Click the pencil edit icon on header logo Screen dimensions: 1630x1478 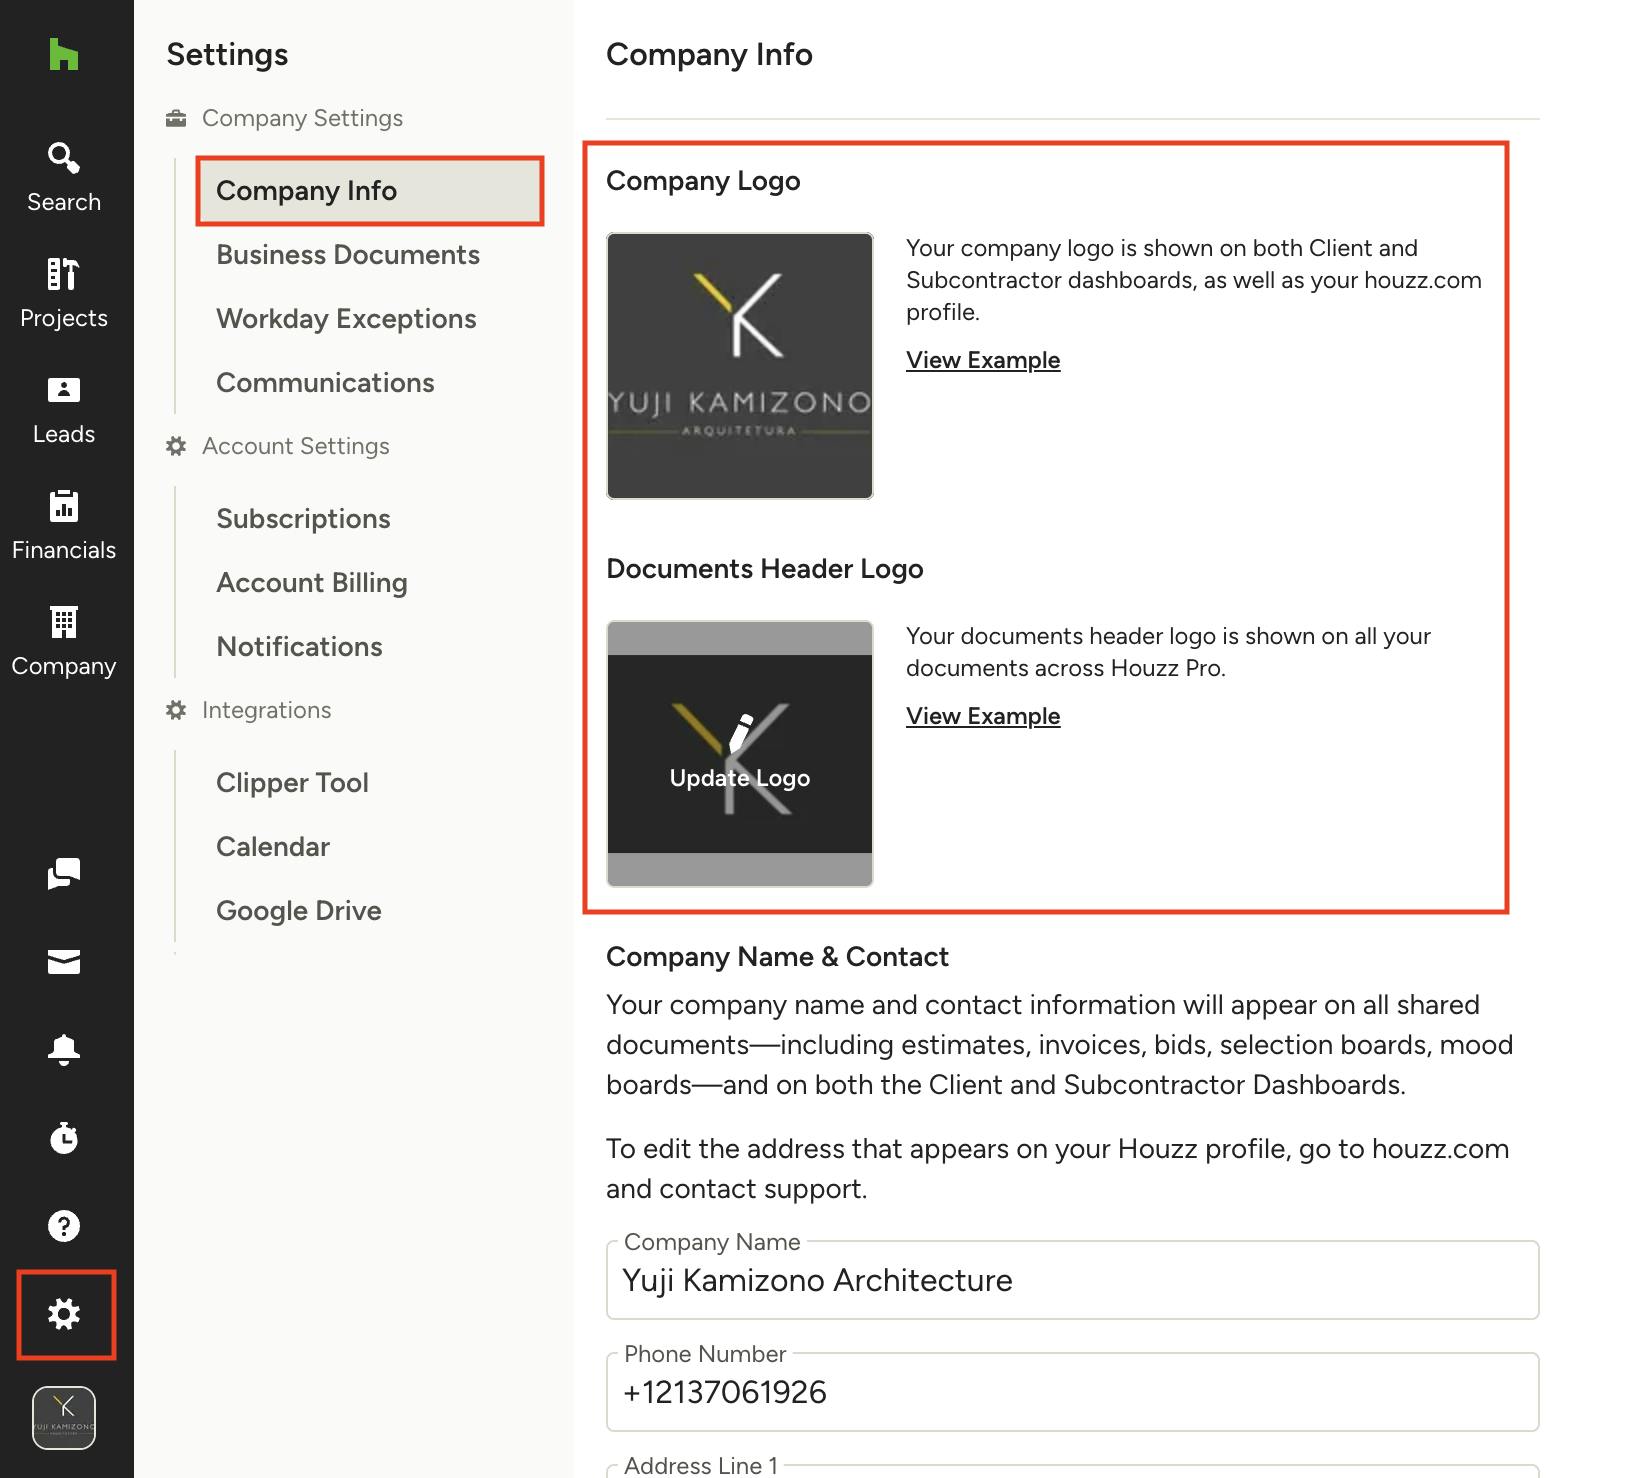(x=741, y=733)
